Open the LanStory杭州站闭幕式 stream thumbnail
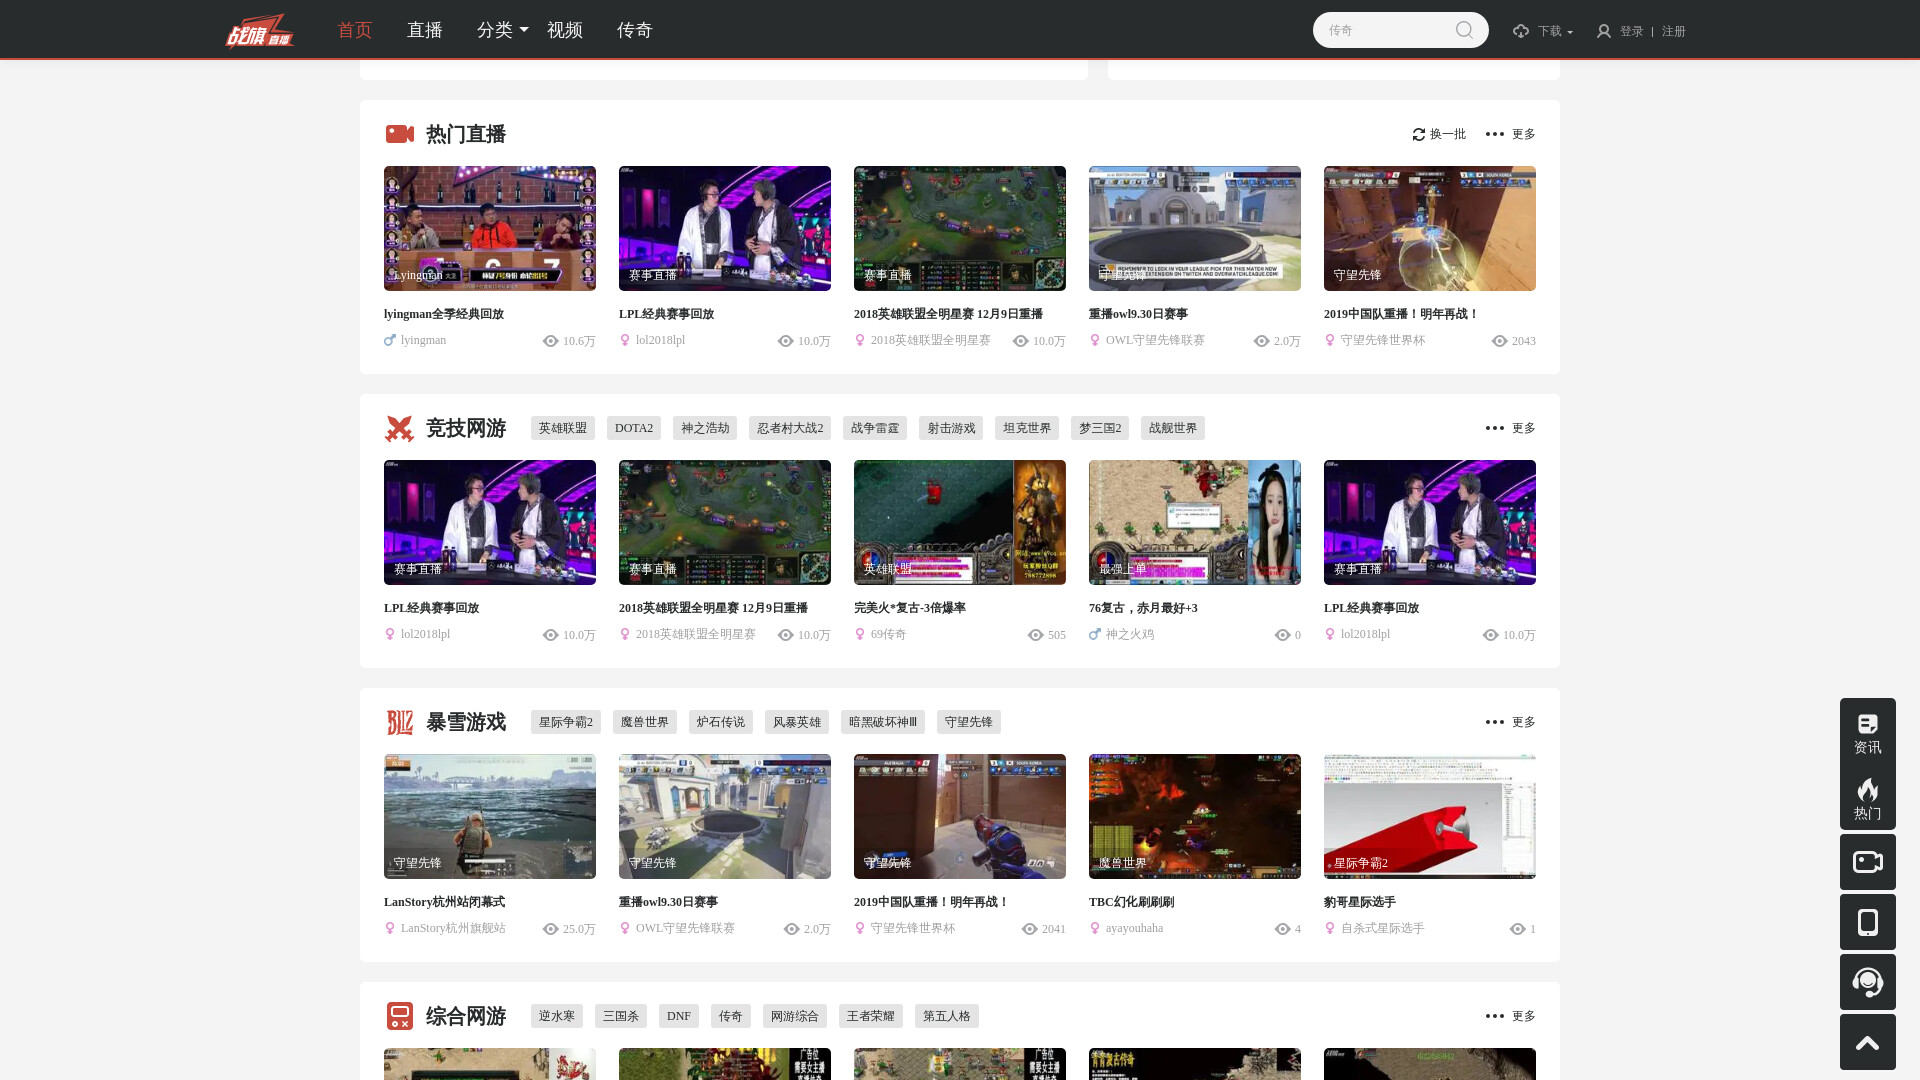1920x1080 pixels. [490, 816]
